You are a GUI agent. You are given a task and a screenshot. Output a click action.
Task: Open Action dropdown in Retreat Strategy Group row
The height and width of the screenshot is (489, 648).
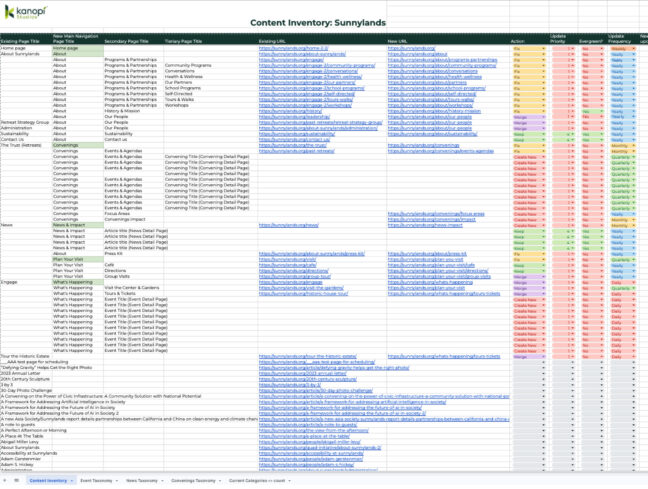[x=543, y=123]
